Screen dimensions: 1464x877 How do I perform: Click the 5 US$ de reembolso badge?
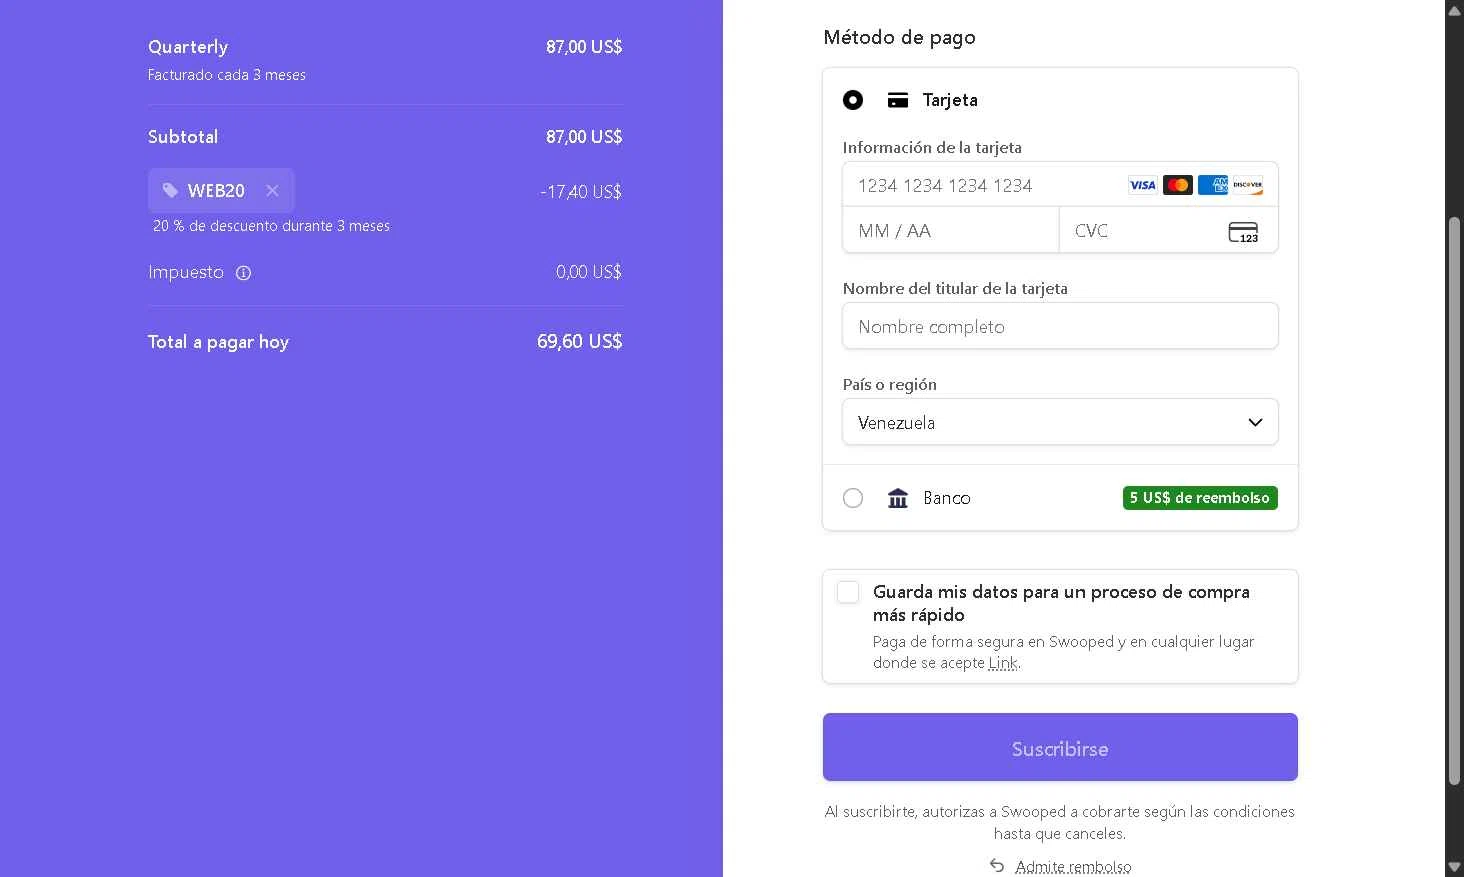tap(1200, 498)
